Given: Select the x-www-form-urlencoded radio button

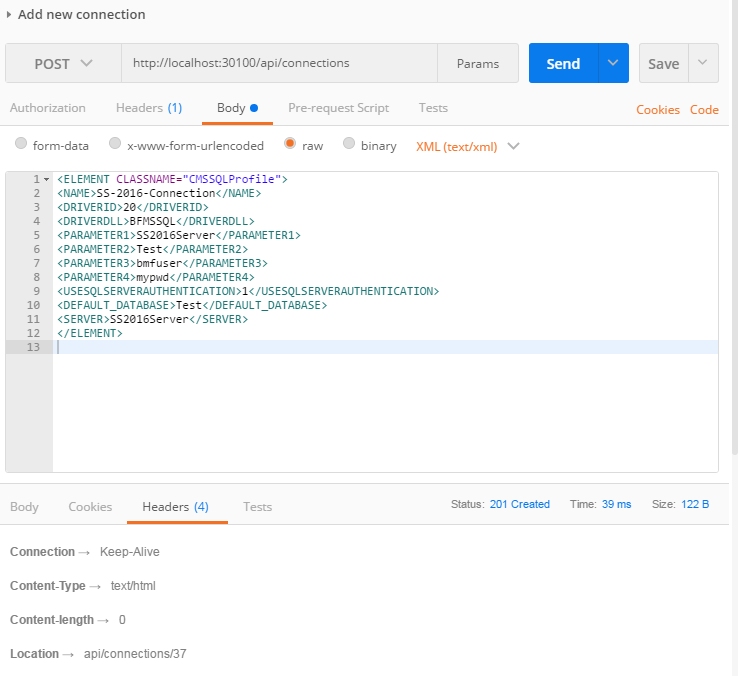Looking at the screenshot, I should click(115, 143).
